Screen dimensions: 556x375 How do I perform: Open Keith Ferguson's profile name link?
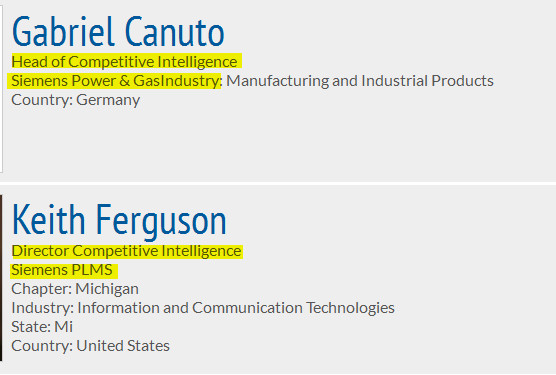coord(119,220)
